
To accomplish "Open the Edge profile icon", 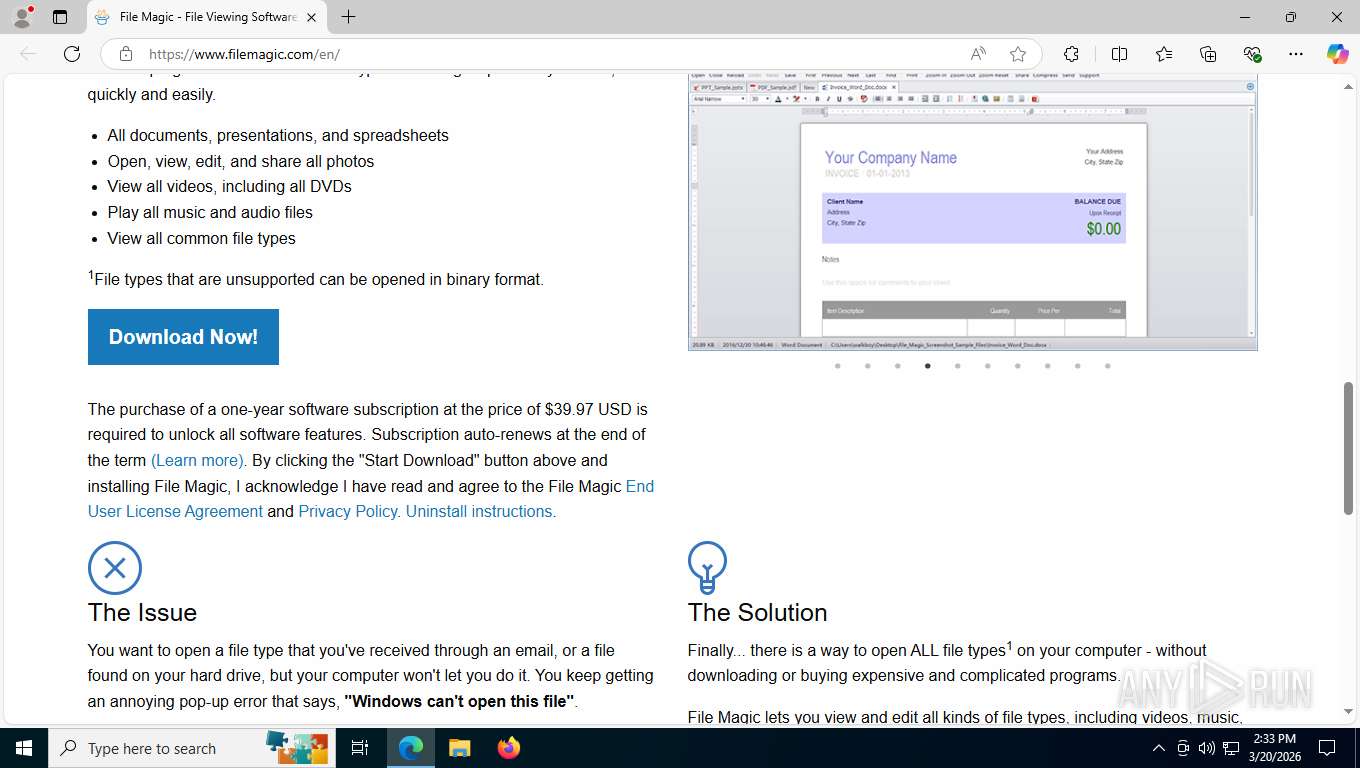I will pyautogui.click(x=21, y=17).
